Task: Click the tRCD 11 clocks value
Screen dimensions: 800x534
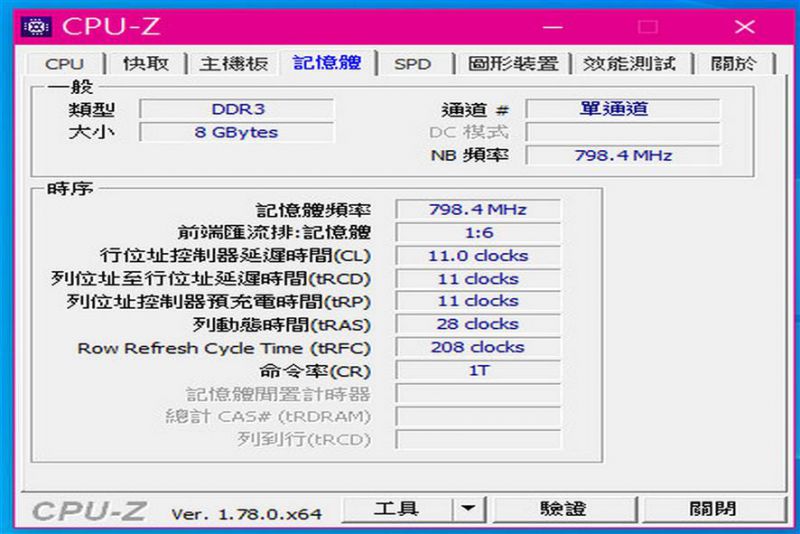Action: click(478, 279)
